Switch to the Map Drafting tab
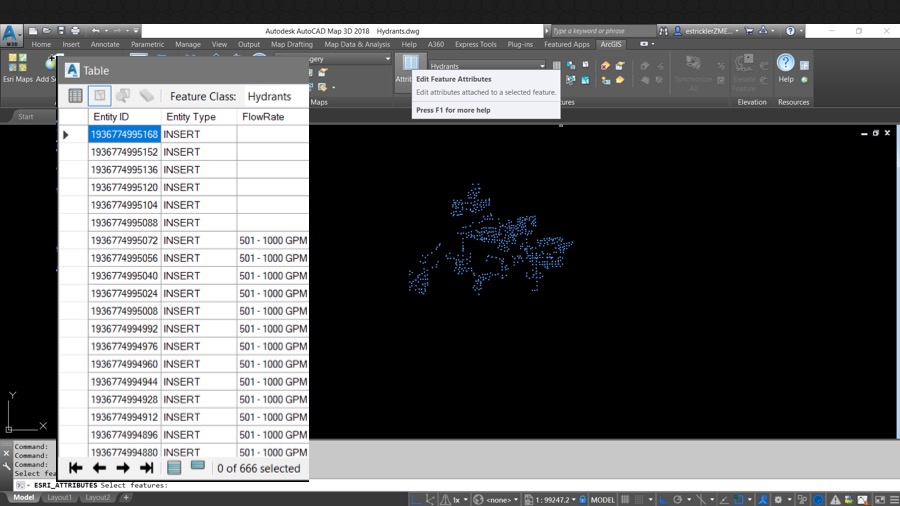Screen dimensions: 900x506 point(292,44)
